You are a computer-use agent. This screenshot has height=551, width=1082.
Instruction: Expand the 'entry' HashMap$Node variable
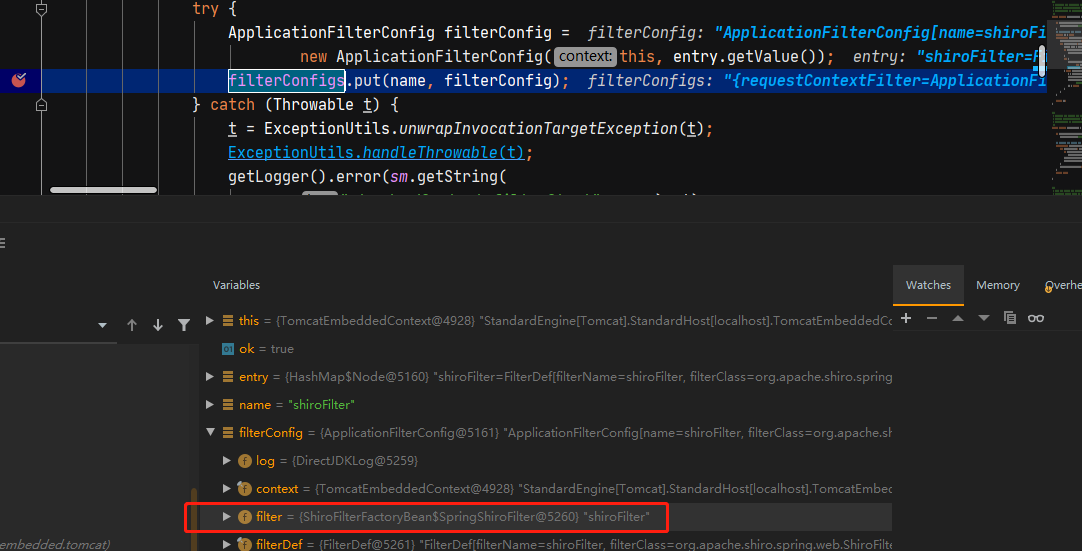210,377
